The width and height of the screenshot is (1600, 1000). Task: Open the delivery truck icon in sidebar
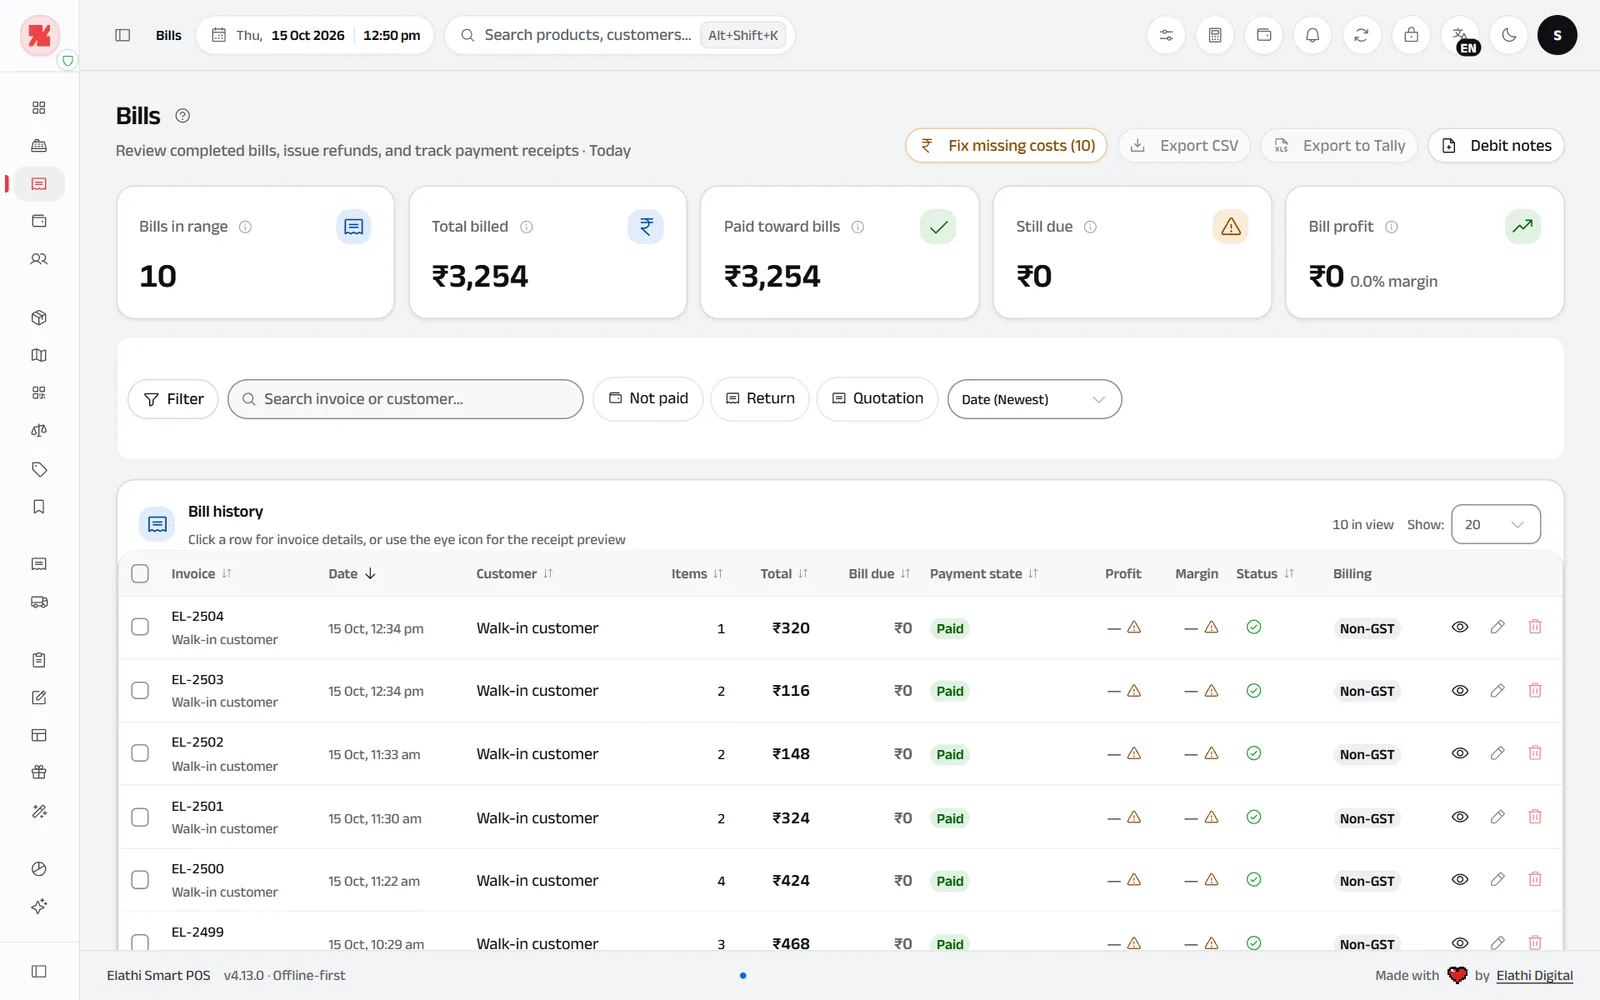(x=39, y=602)
